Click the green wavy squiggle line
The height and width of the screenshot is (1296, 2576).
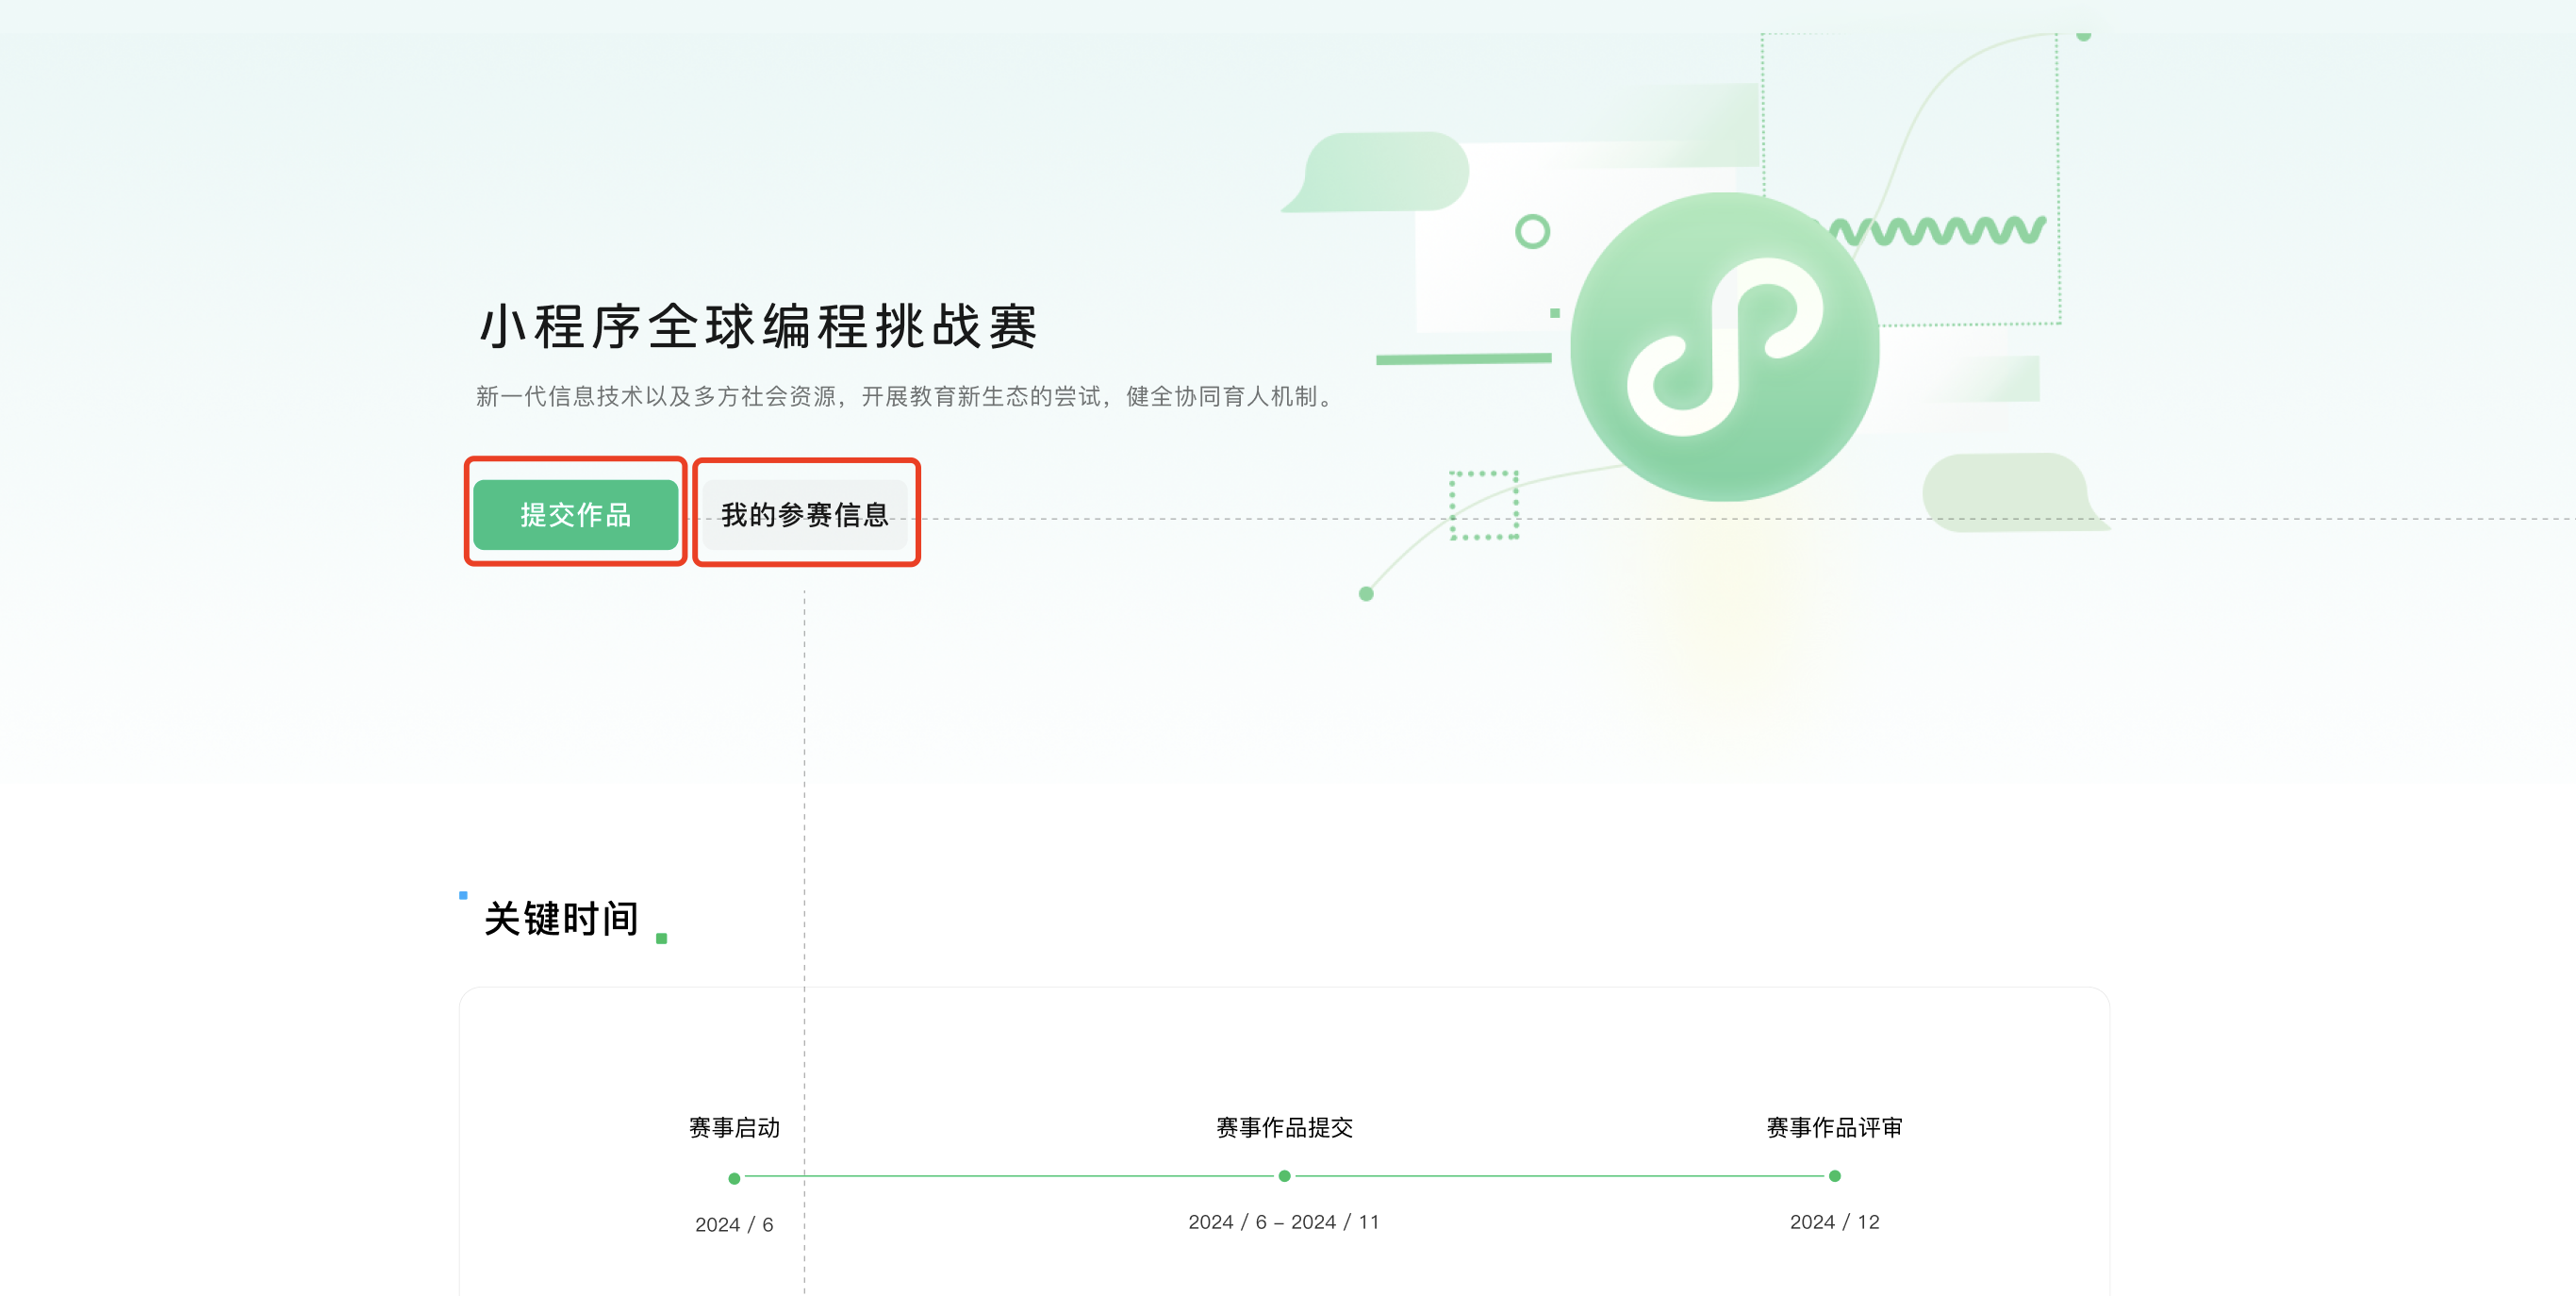coord(1937,231)
